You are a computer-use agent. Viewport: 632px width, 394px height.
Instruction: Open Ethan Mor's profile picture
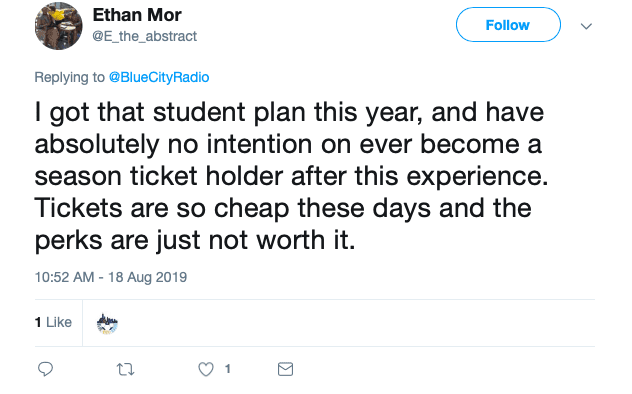(x=58, y=26)
